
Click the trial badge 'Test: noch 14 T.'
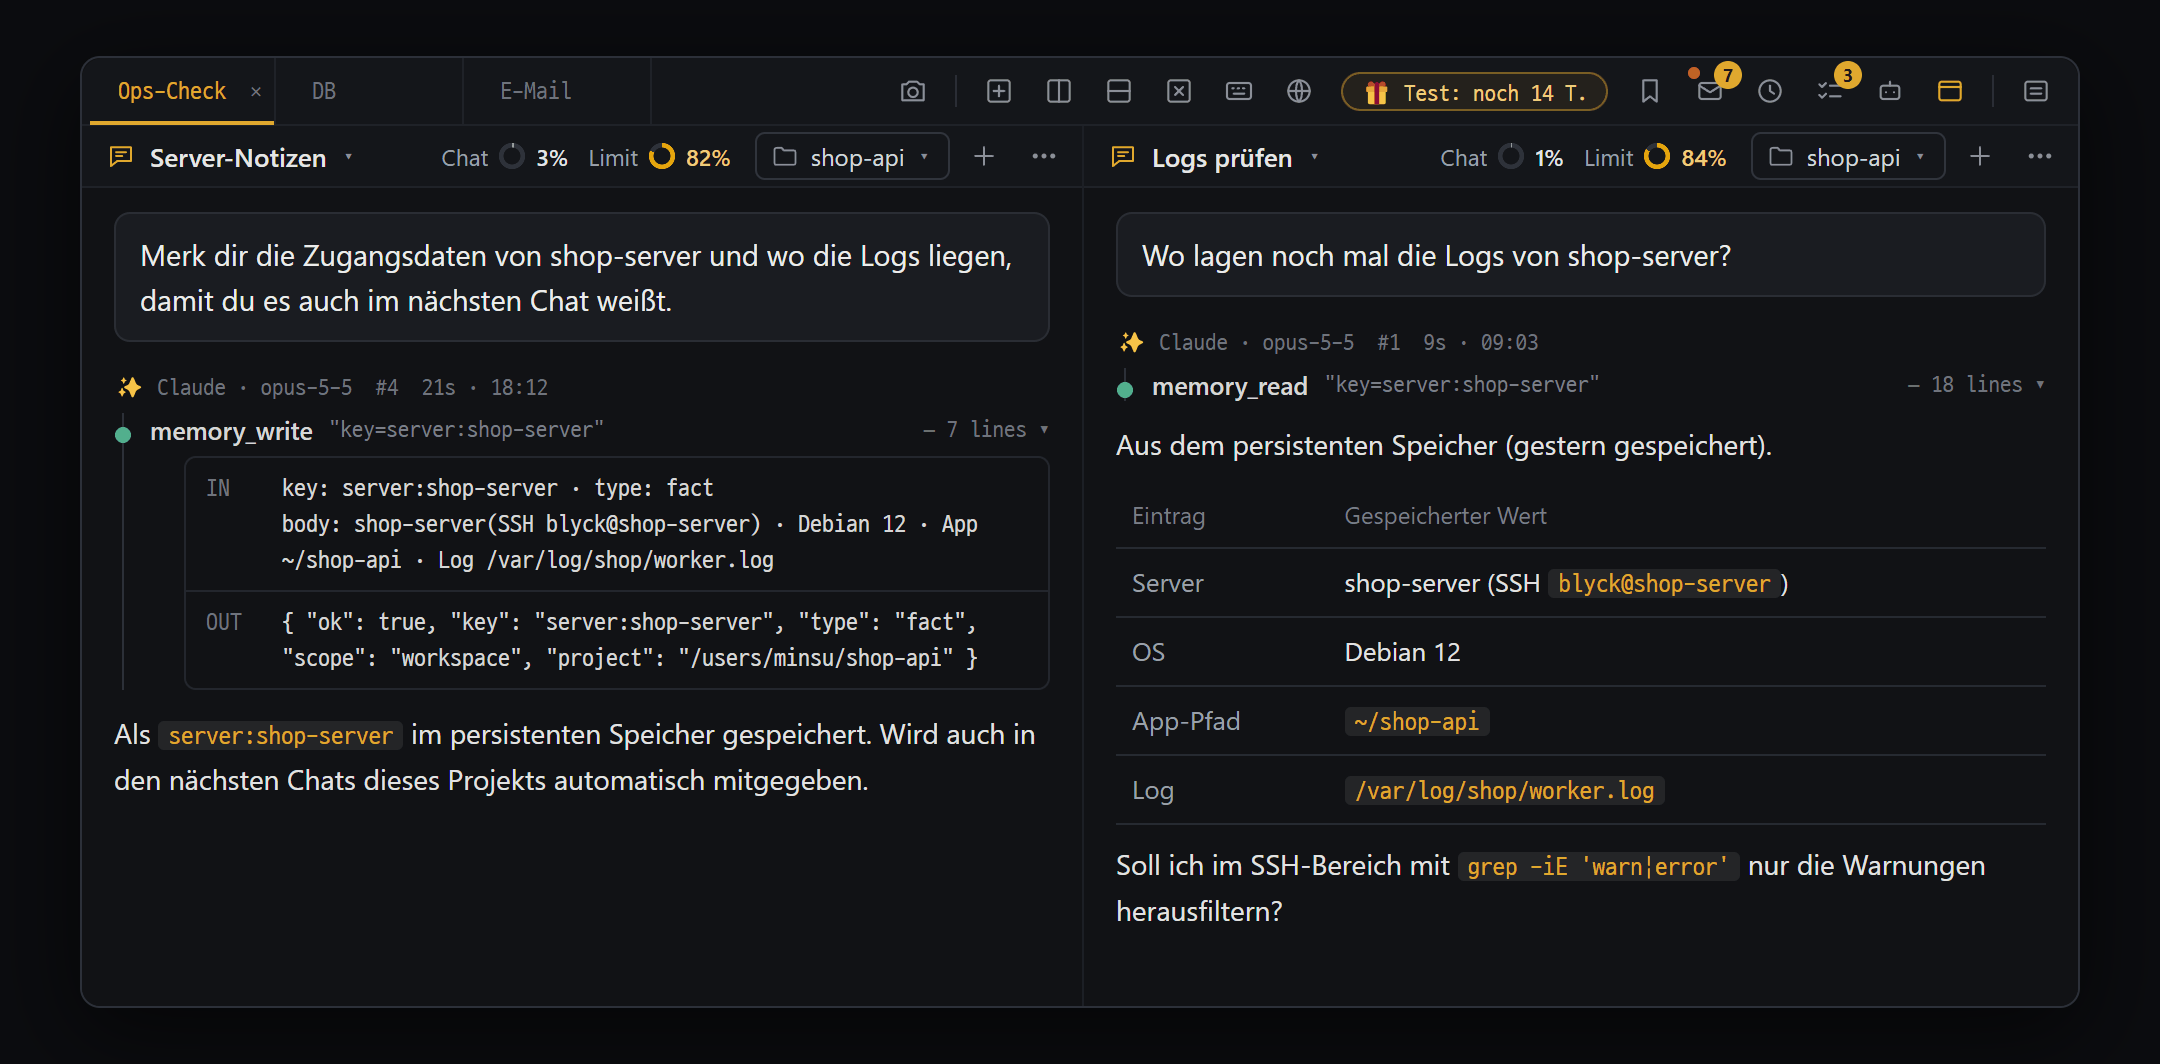tap(1474, 92)
